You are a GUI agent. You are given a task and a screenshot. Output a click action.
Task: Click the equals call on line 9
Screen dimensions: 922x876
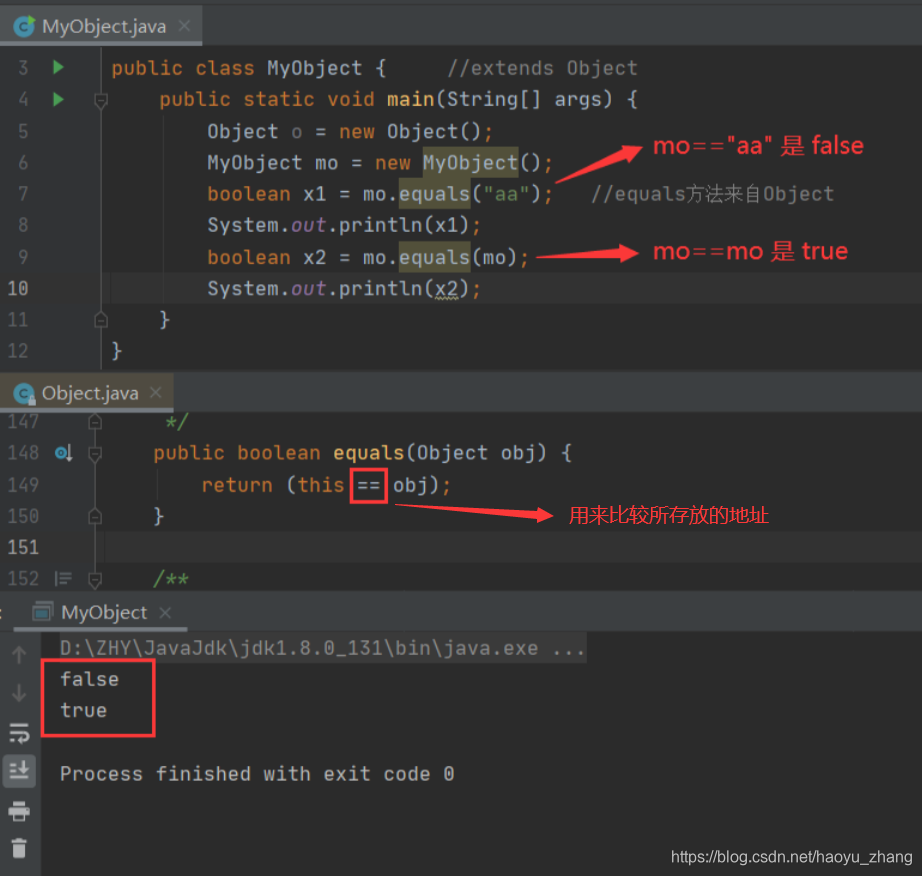click(x=435, y=257)
